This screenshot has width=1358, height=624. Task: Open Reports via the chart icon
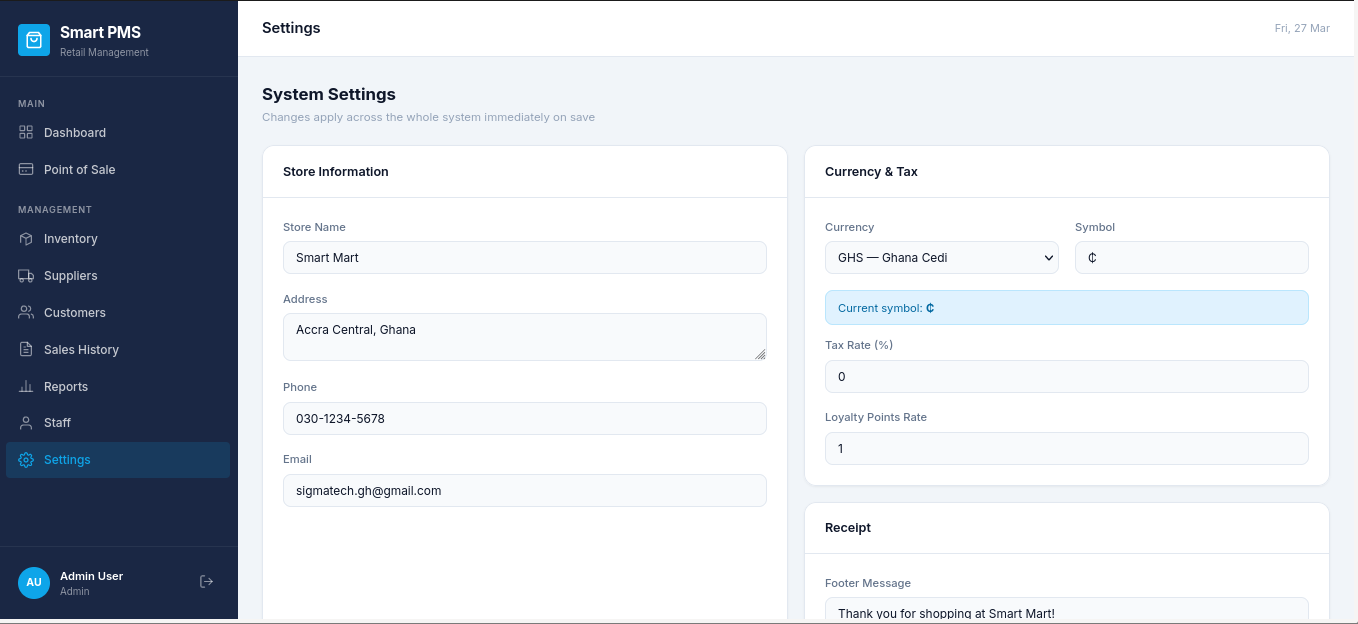tap(25, 386)
